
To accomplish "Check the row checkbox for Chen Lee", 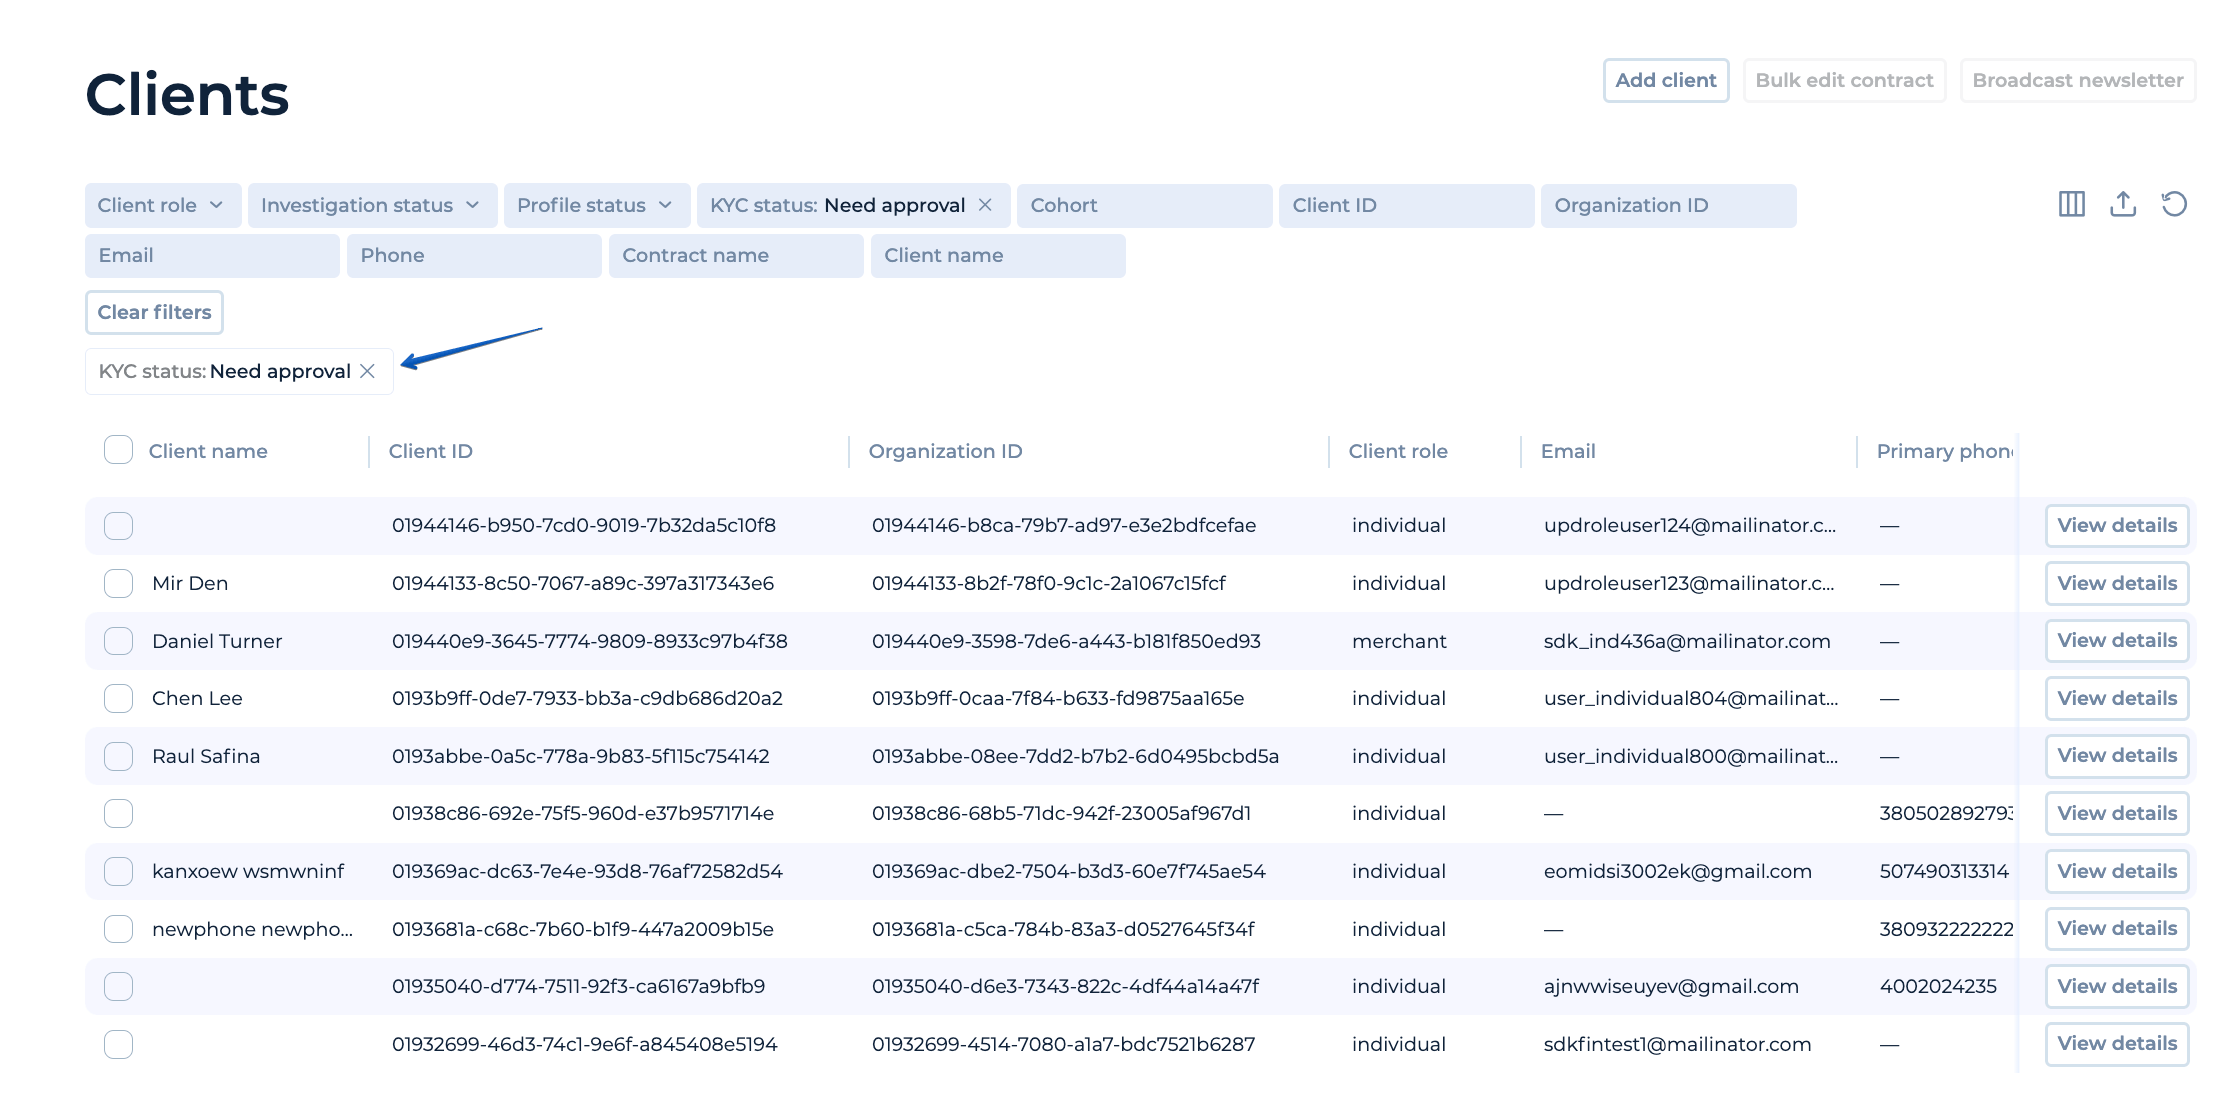I will (x=118, y=698).
